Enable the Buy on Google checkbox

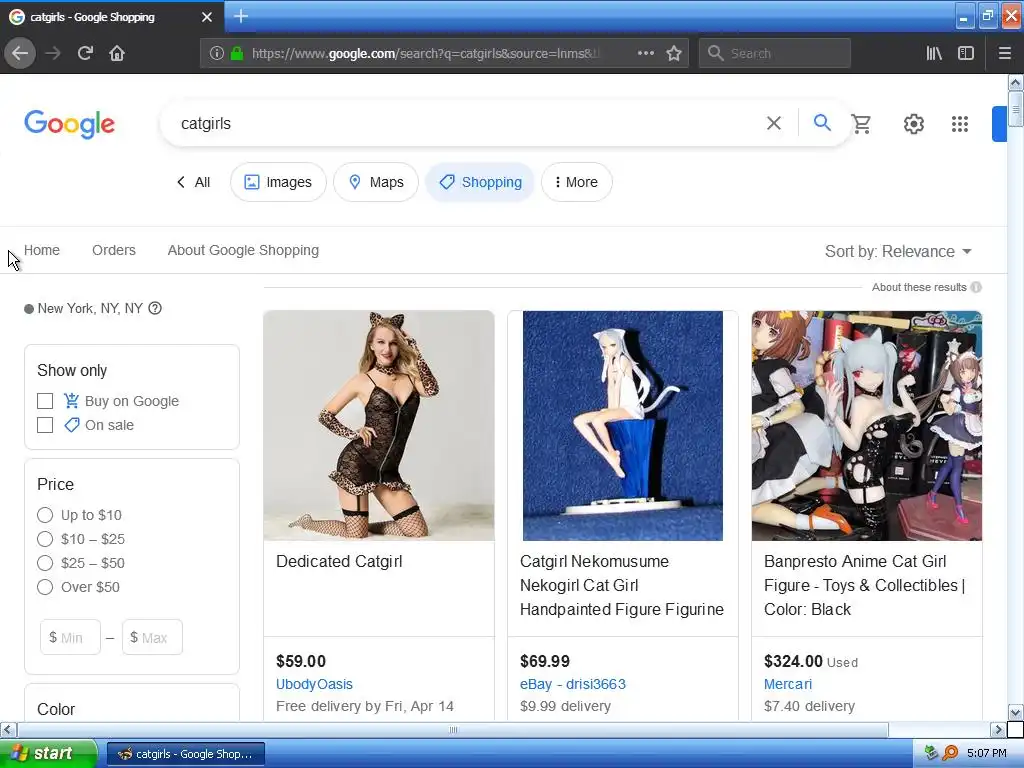point(45,401)
